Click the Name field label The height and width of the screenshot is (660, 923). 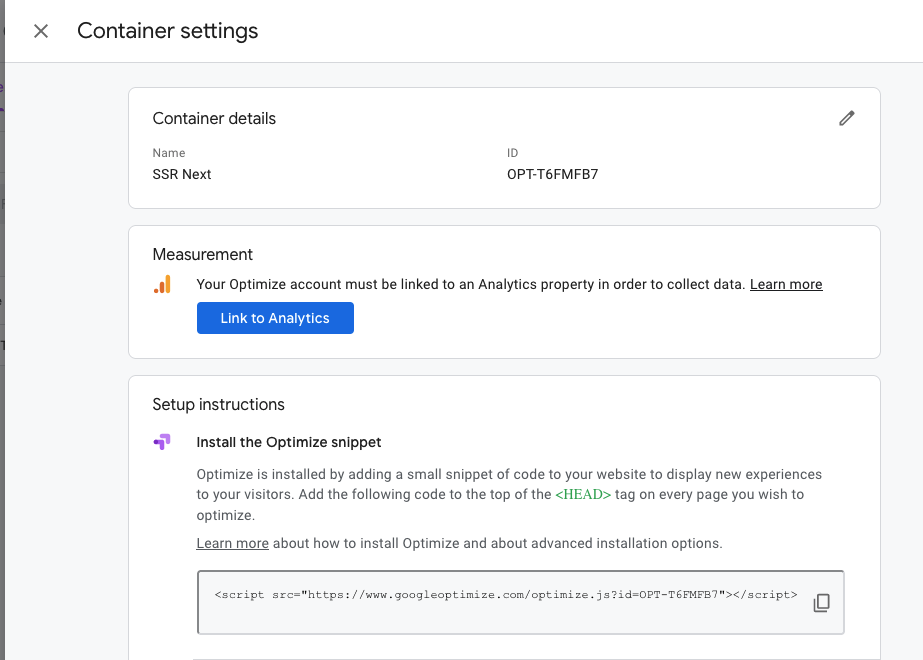pos(169,152)
